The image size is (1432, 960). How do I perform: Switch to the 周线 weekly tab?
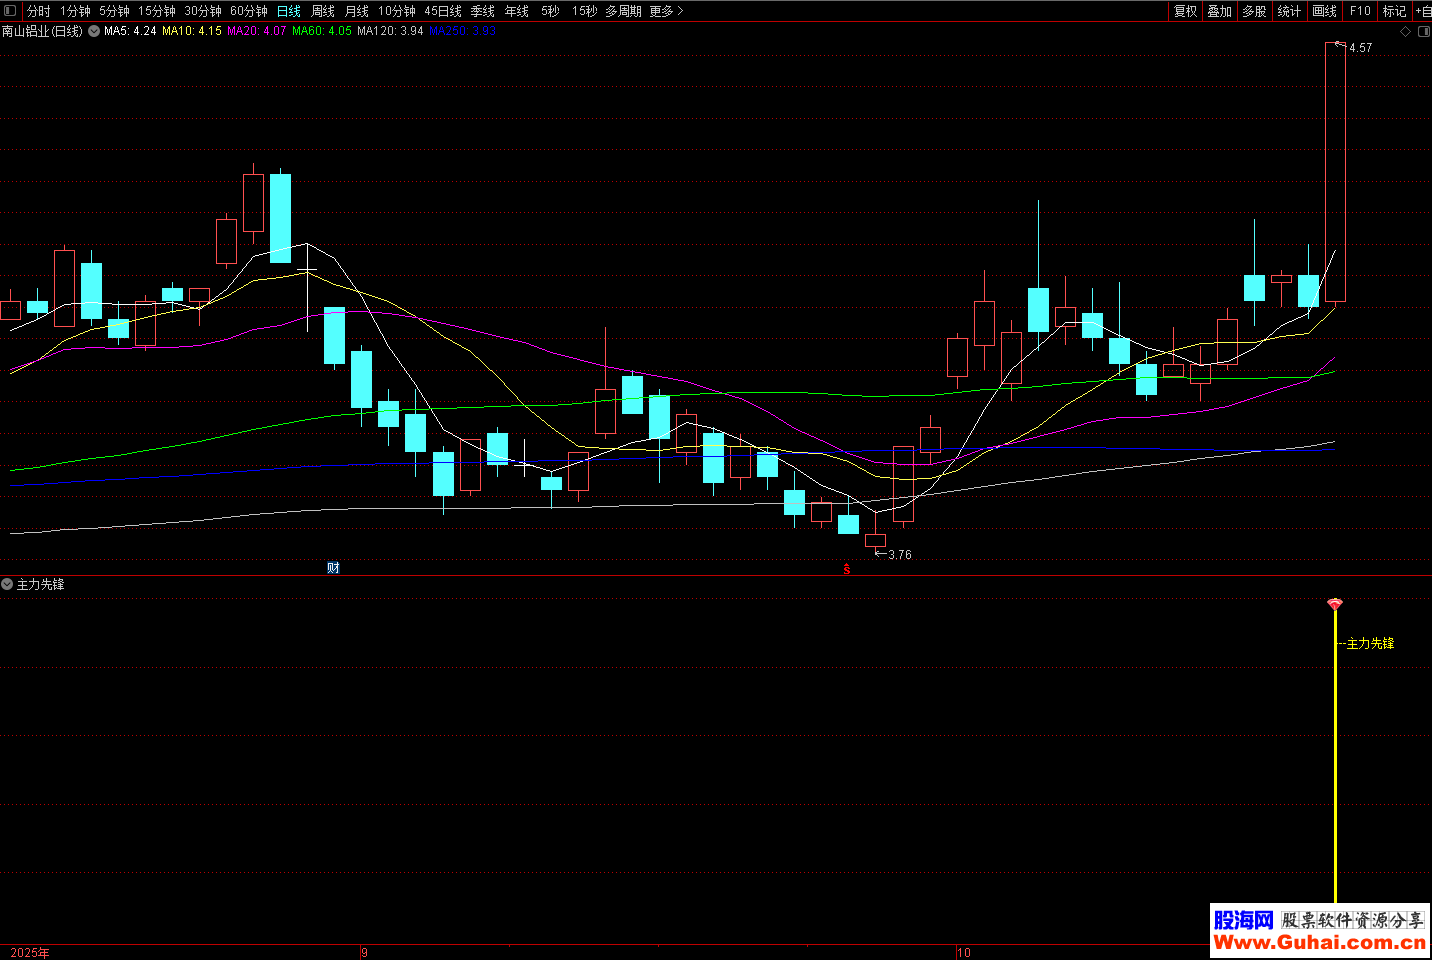coord(322,11)
